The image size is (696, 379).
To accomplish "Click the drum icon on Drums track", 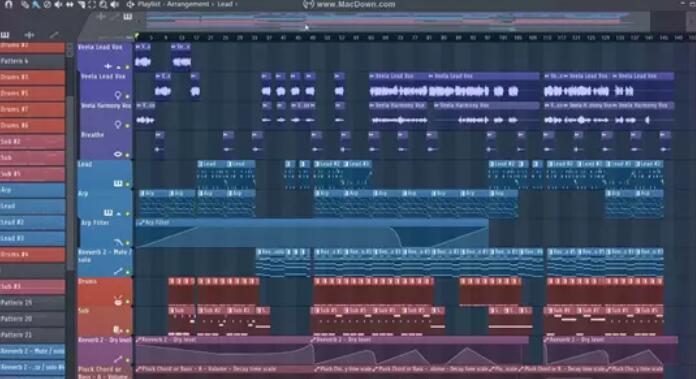I will 118,301.
